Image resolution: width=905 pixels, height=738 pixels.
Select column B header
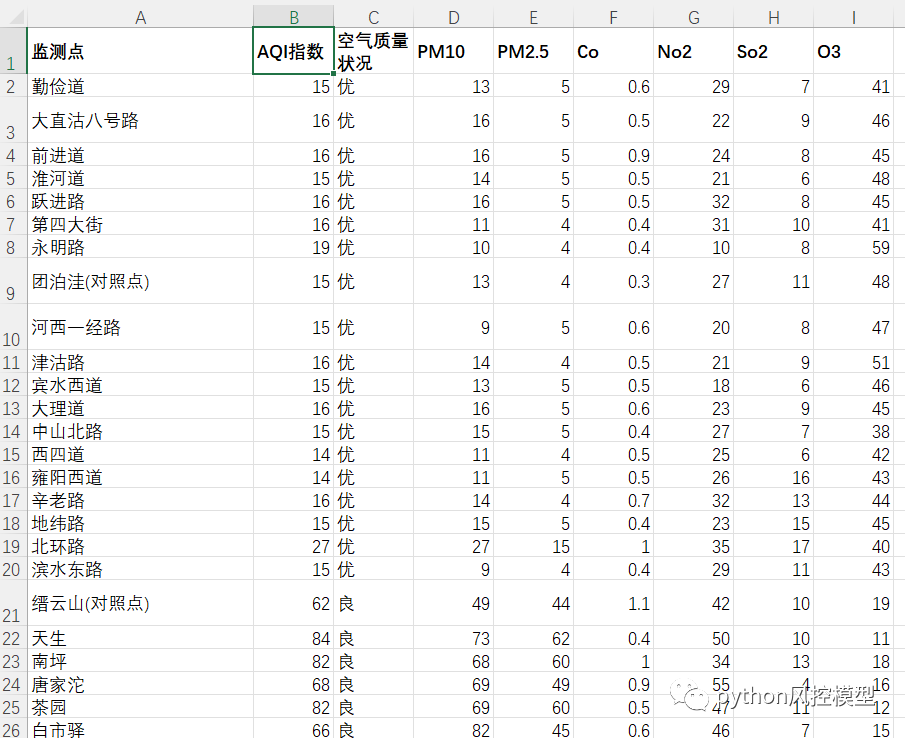(293, 16)
